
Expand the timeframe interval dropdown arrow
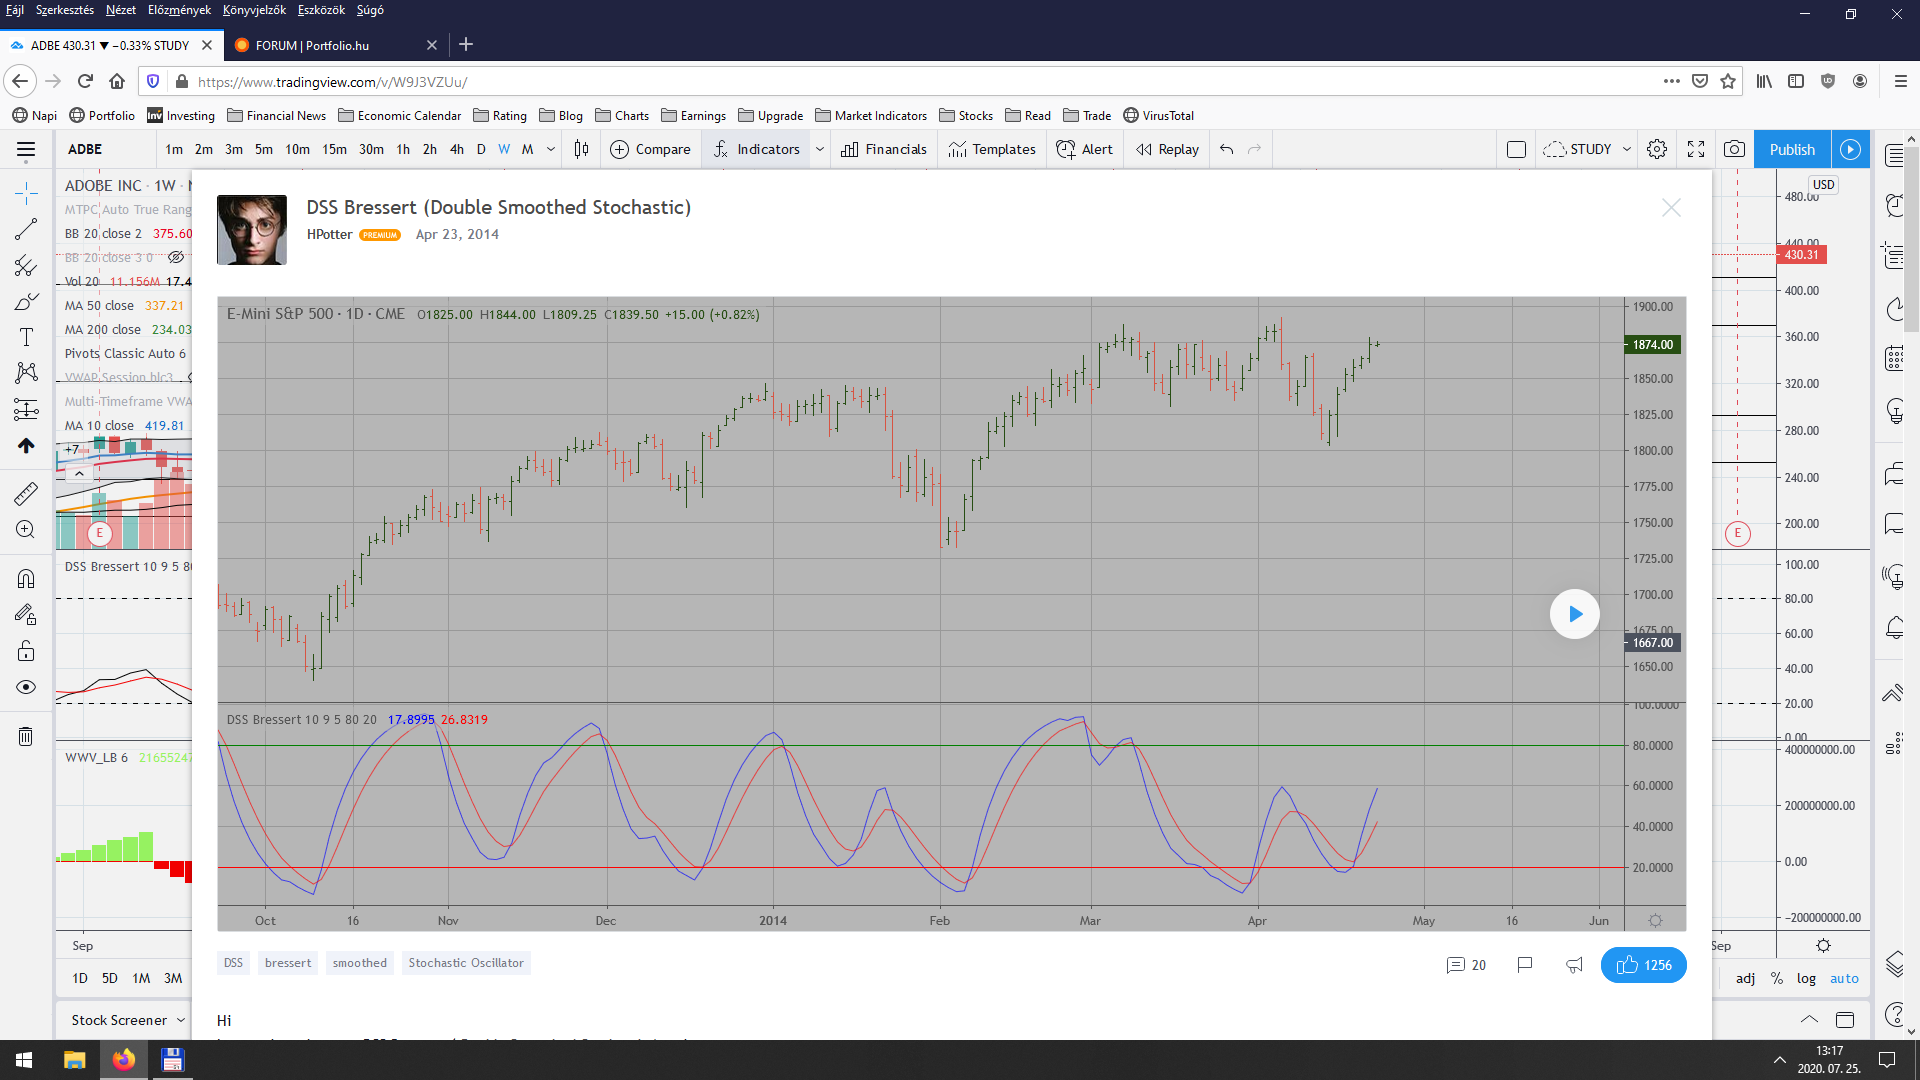[551, 149]
